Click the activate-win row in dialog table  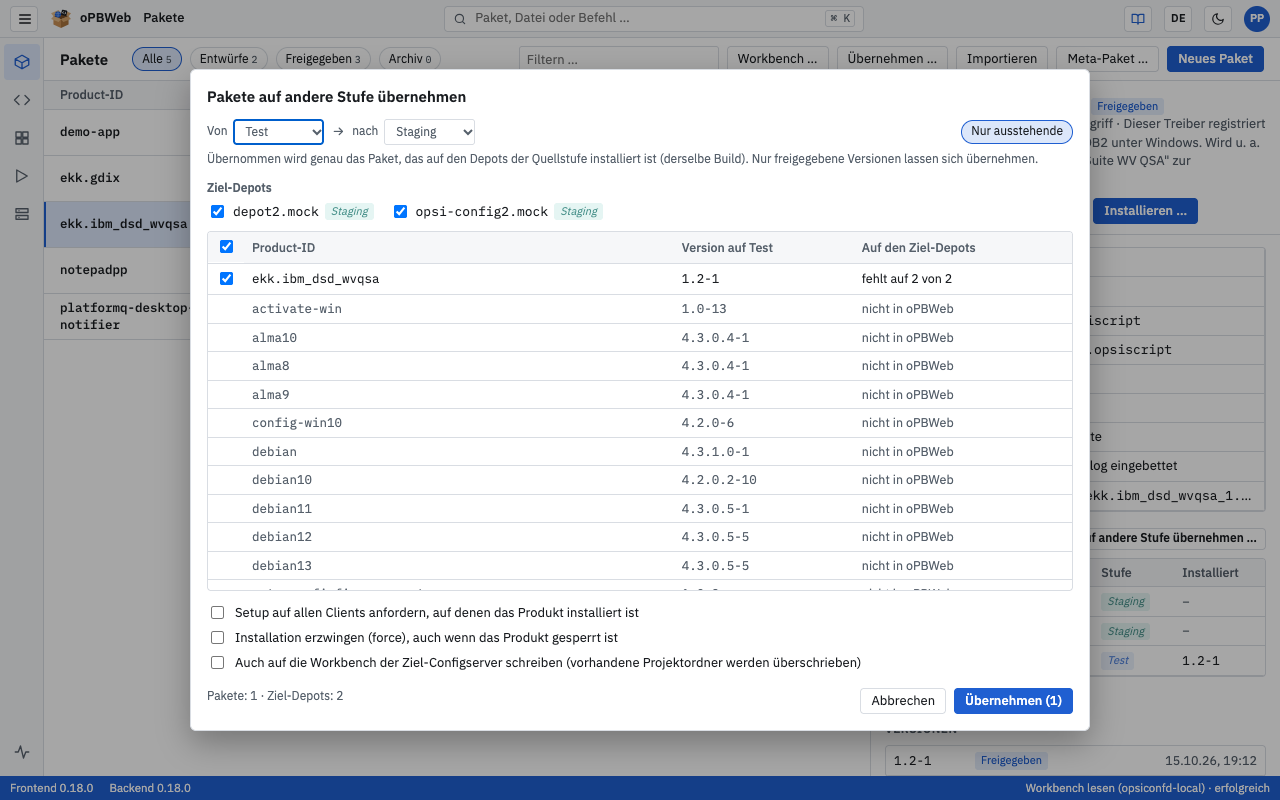coord(640,309)
